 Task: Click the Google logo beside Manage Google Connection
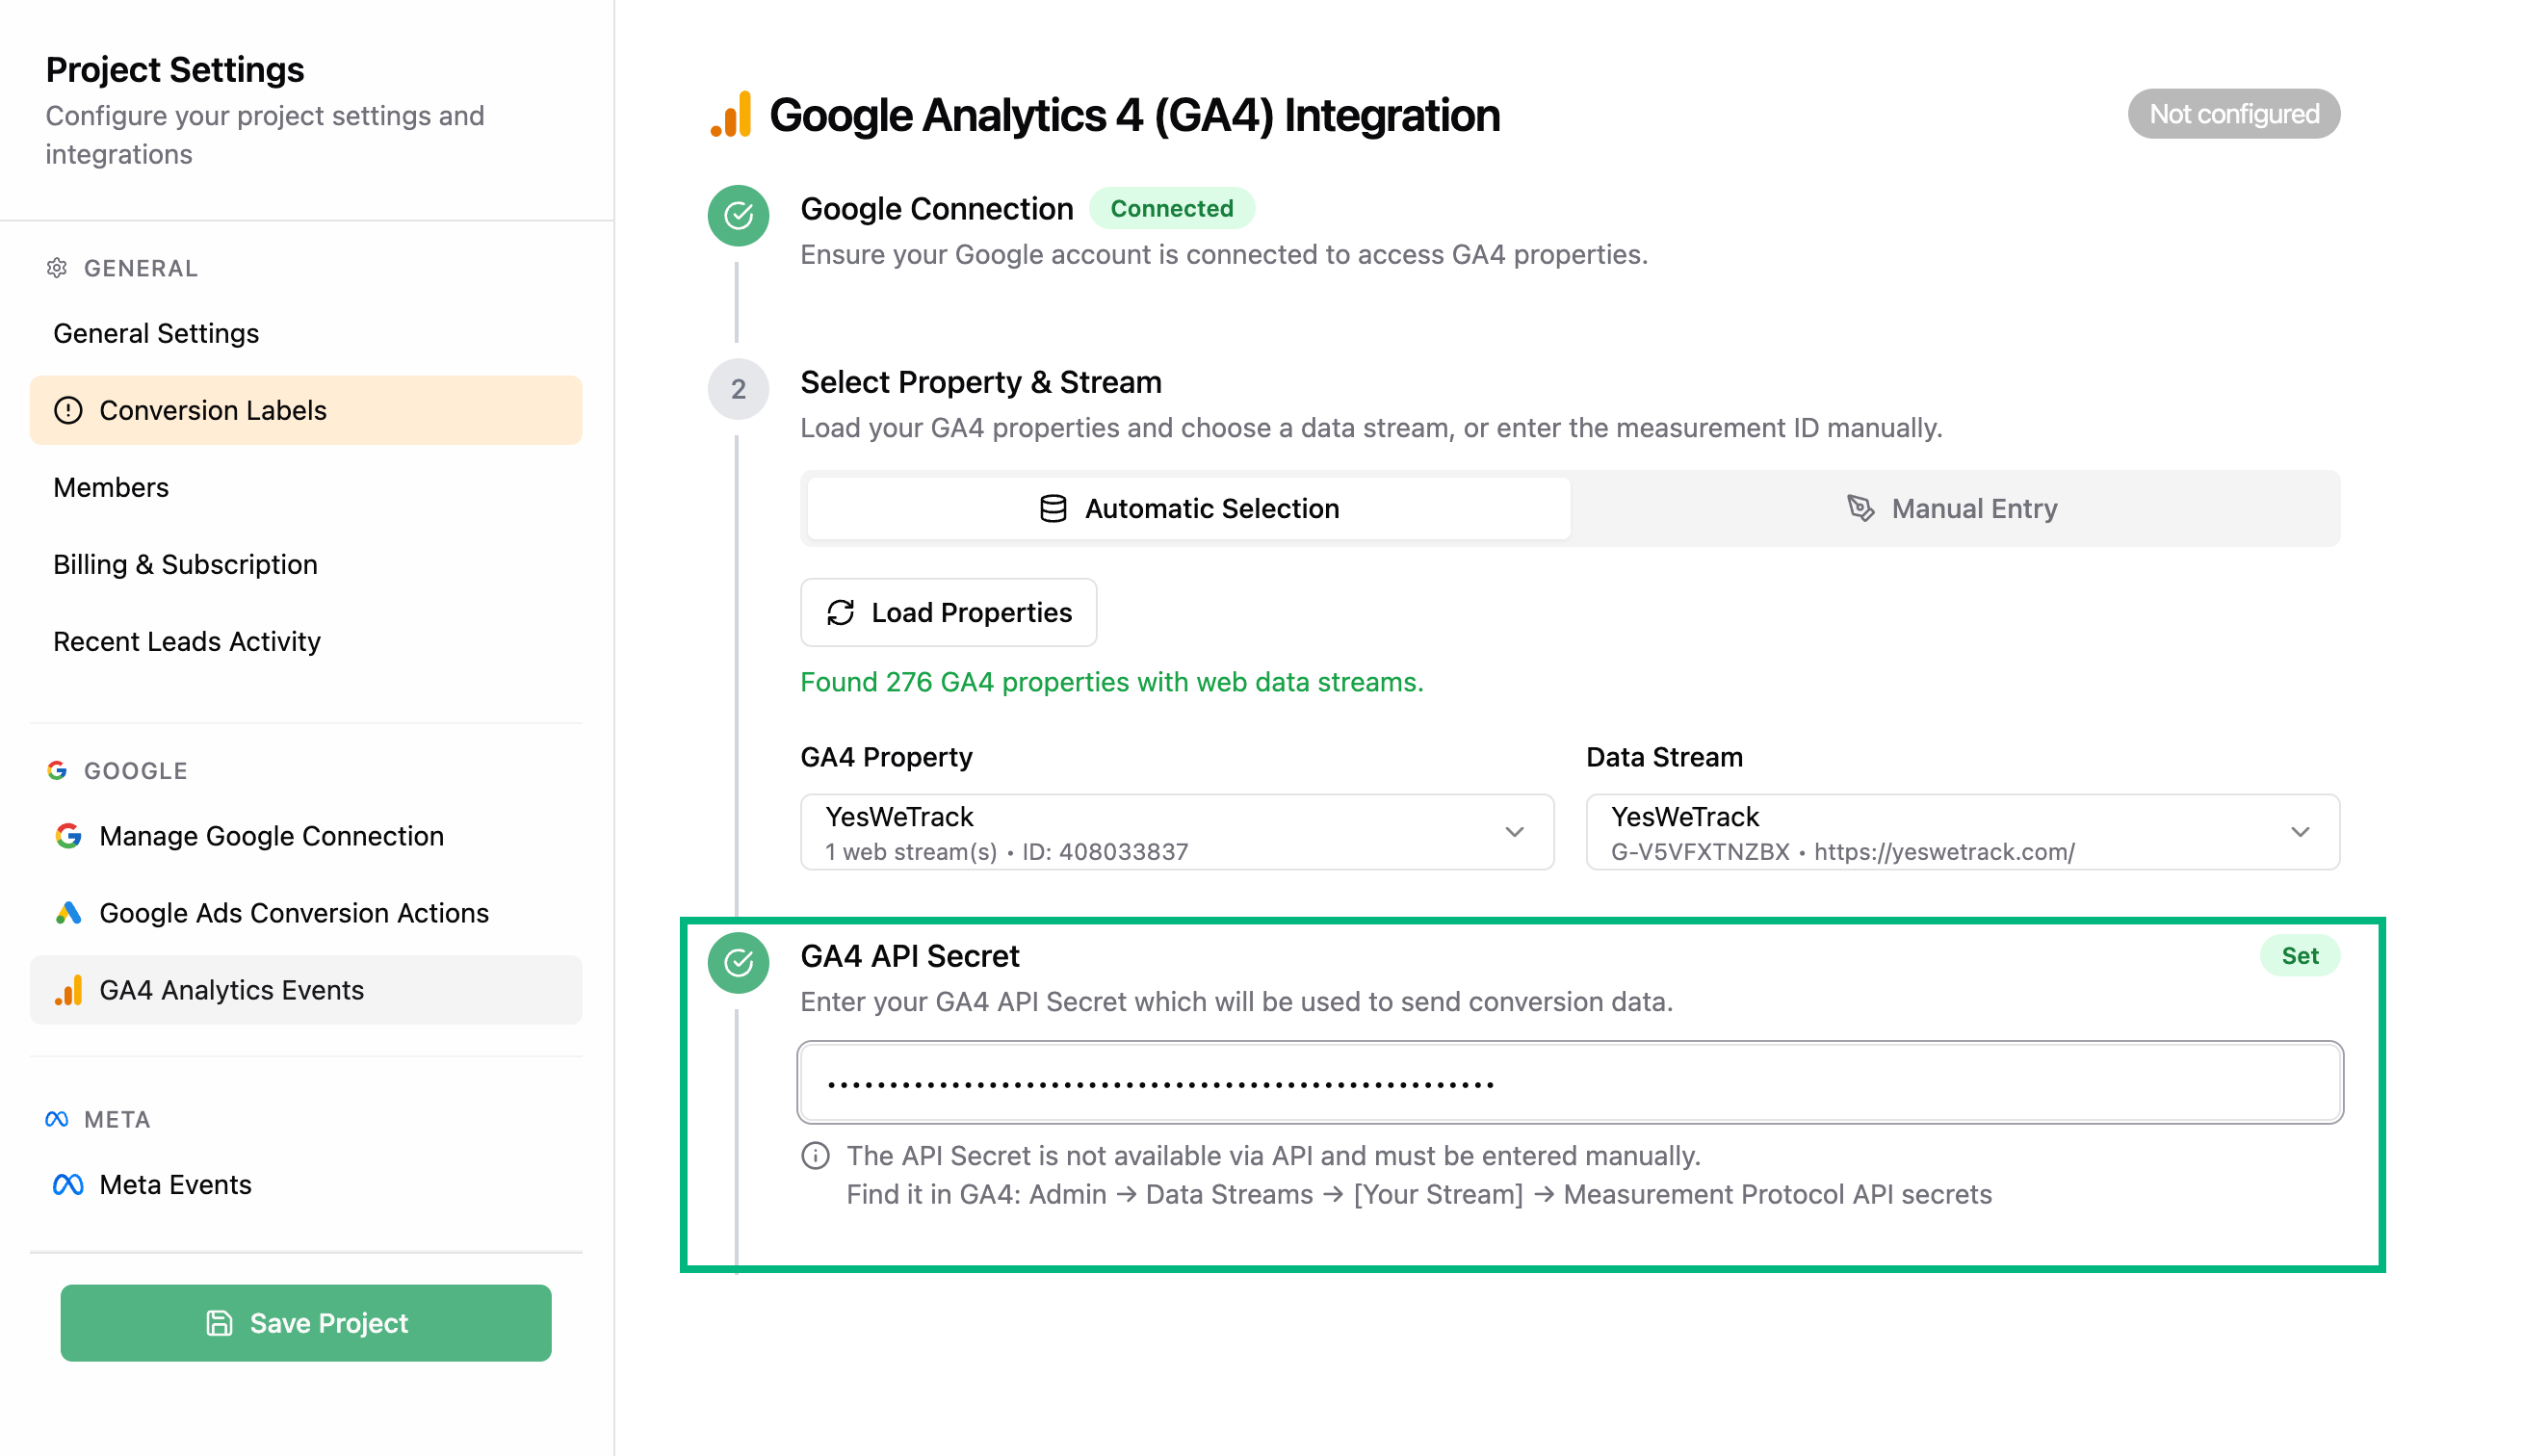[67, 836]
